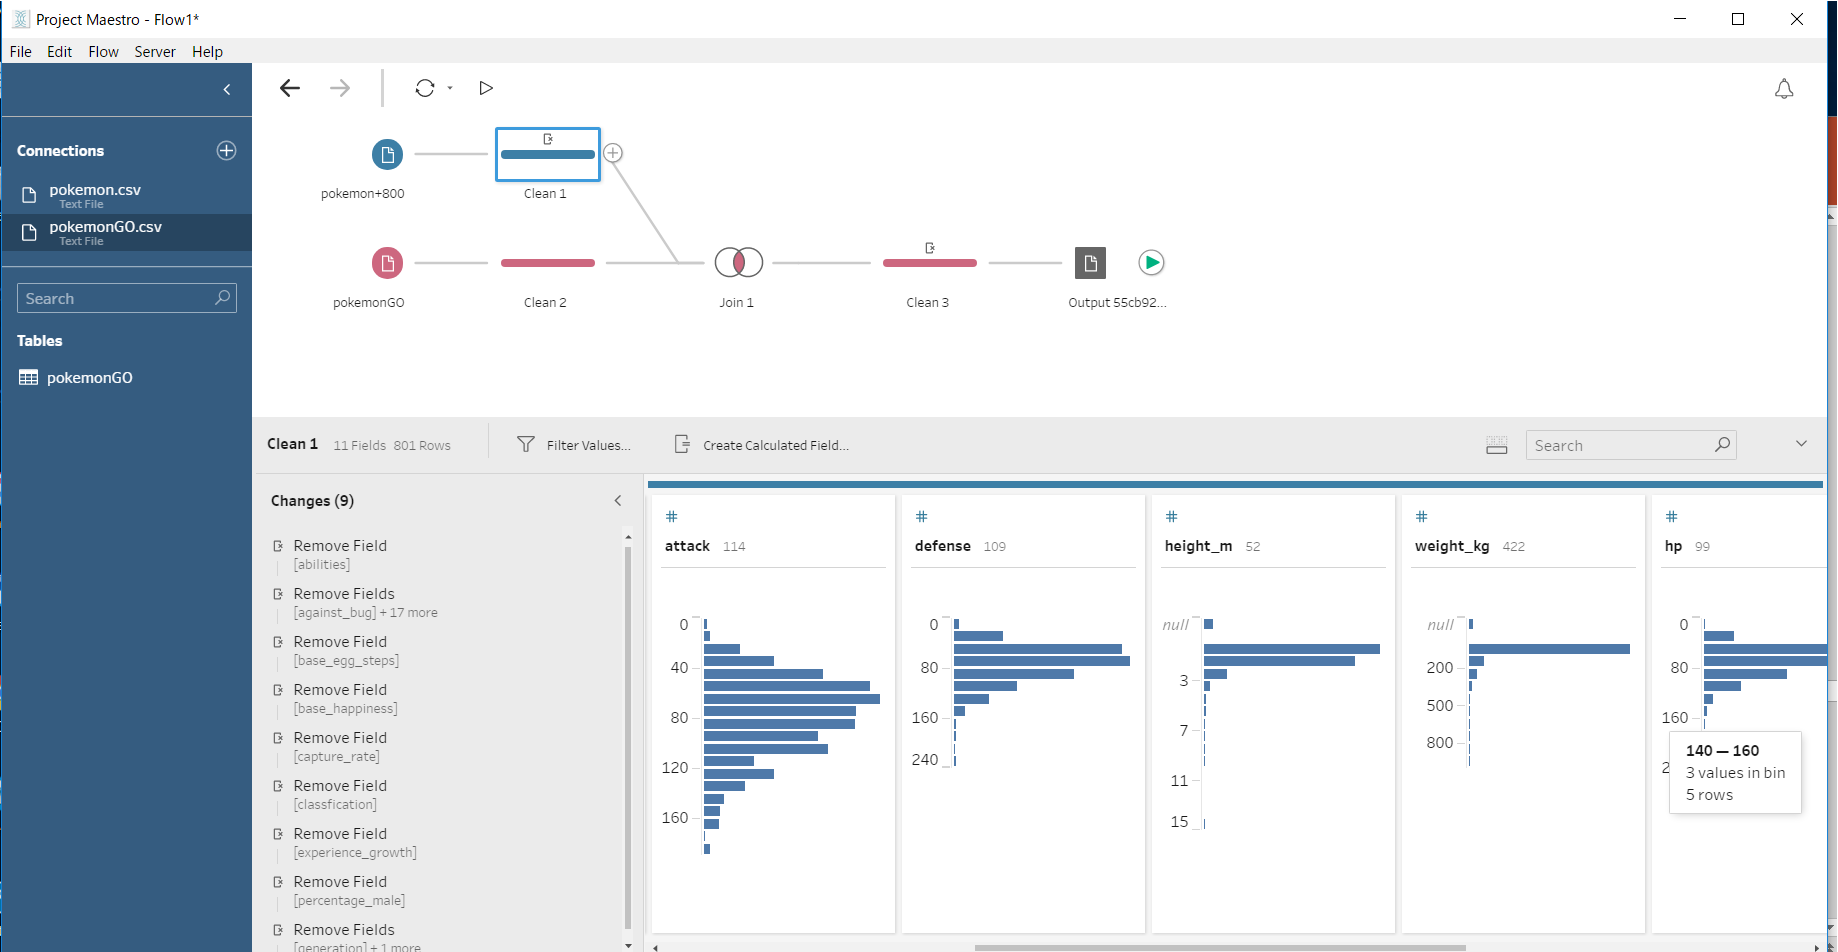Click the hp field data type icon

coord(1672,517)
